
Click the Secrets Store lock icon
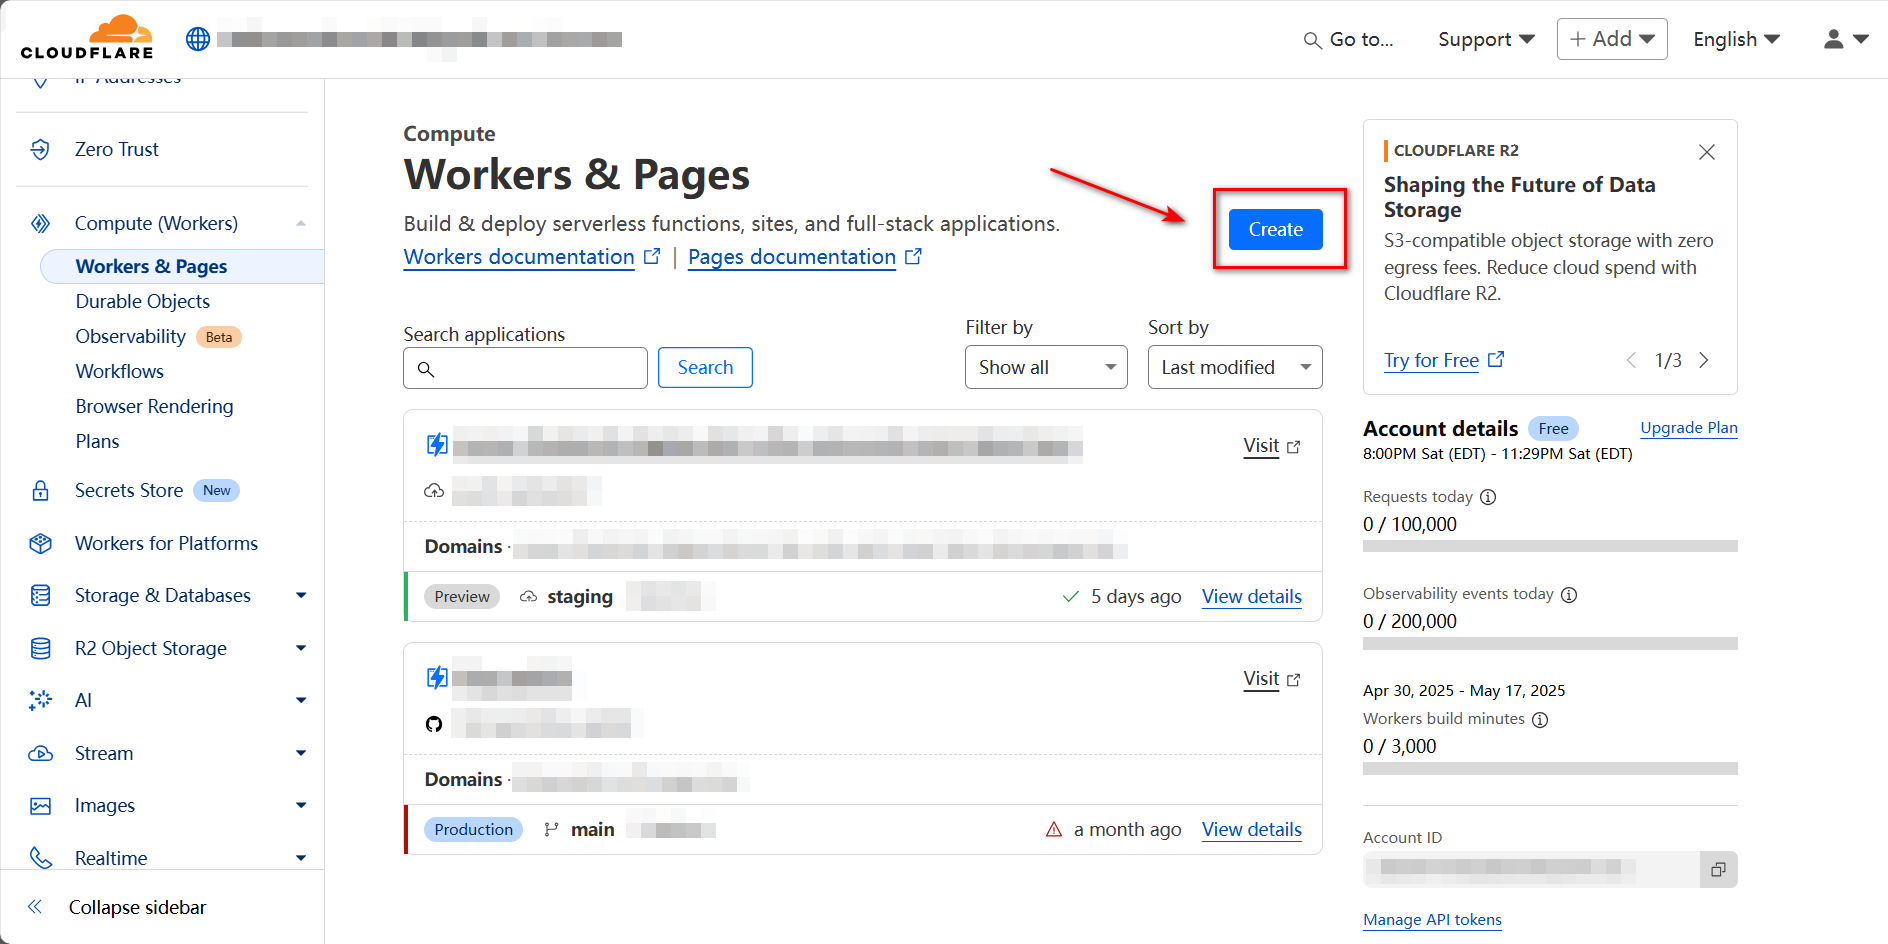click(40, 490)
